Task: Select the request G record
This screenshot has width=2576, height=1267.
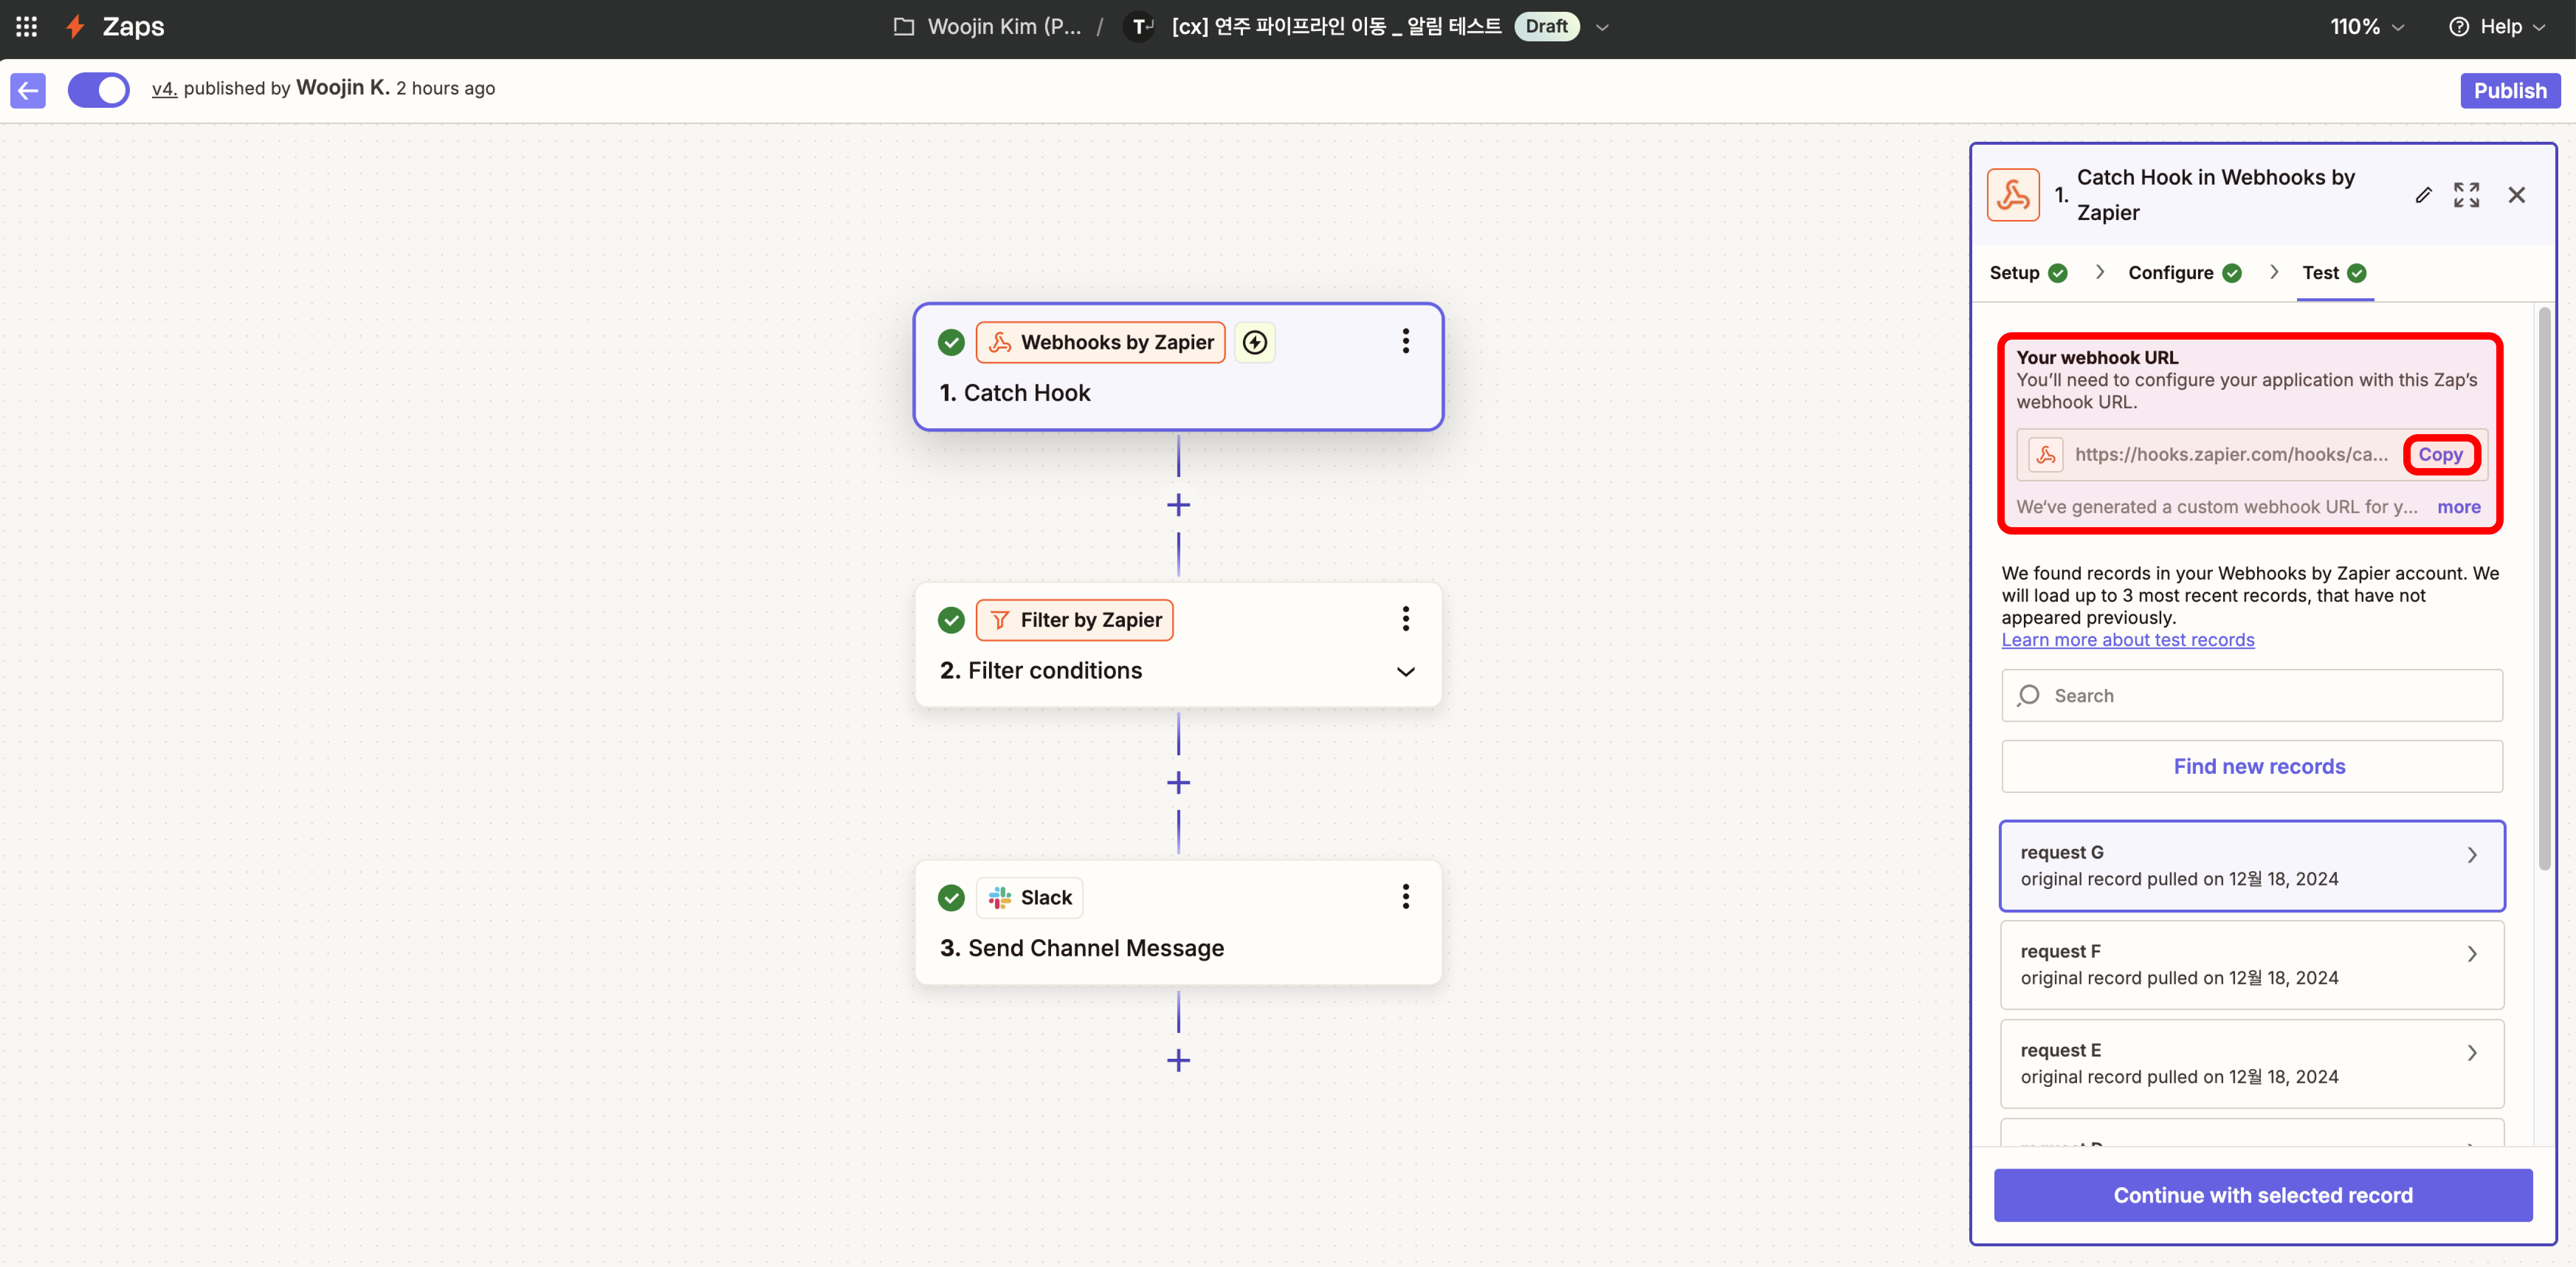Action: 2251,866
